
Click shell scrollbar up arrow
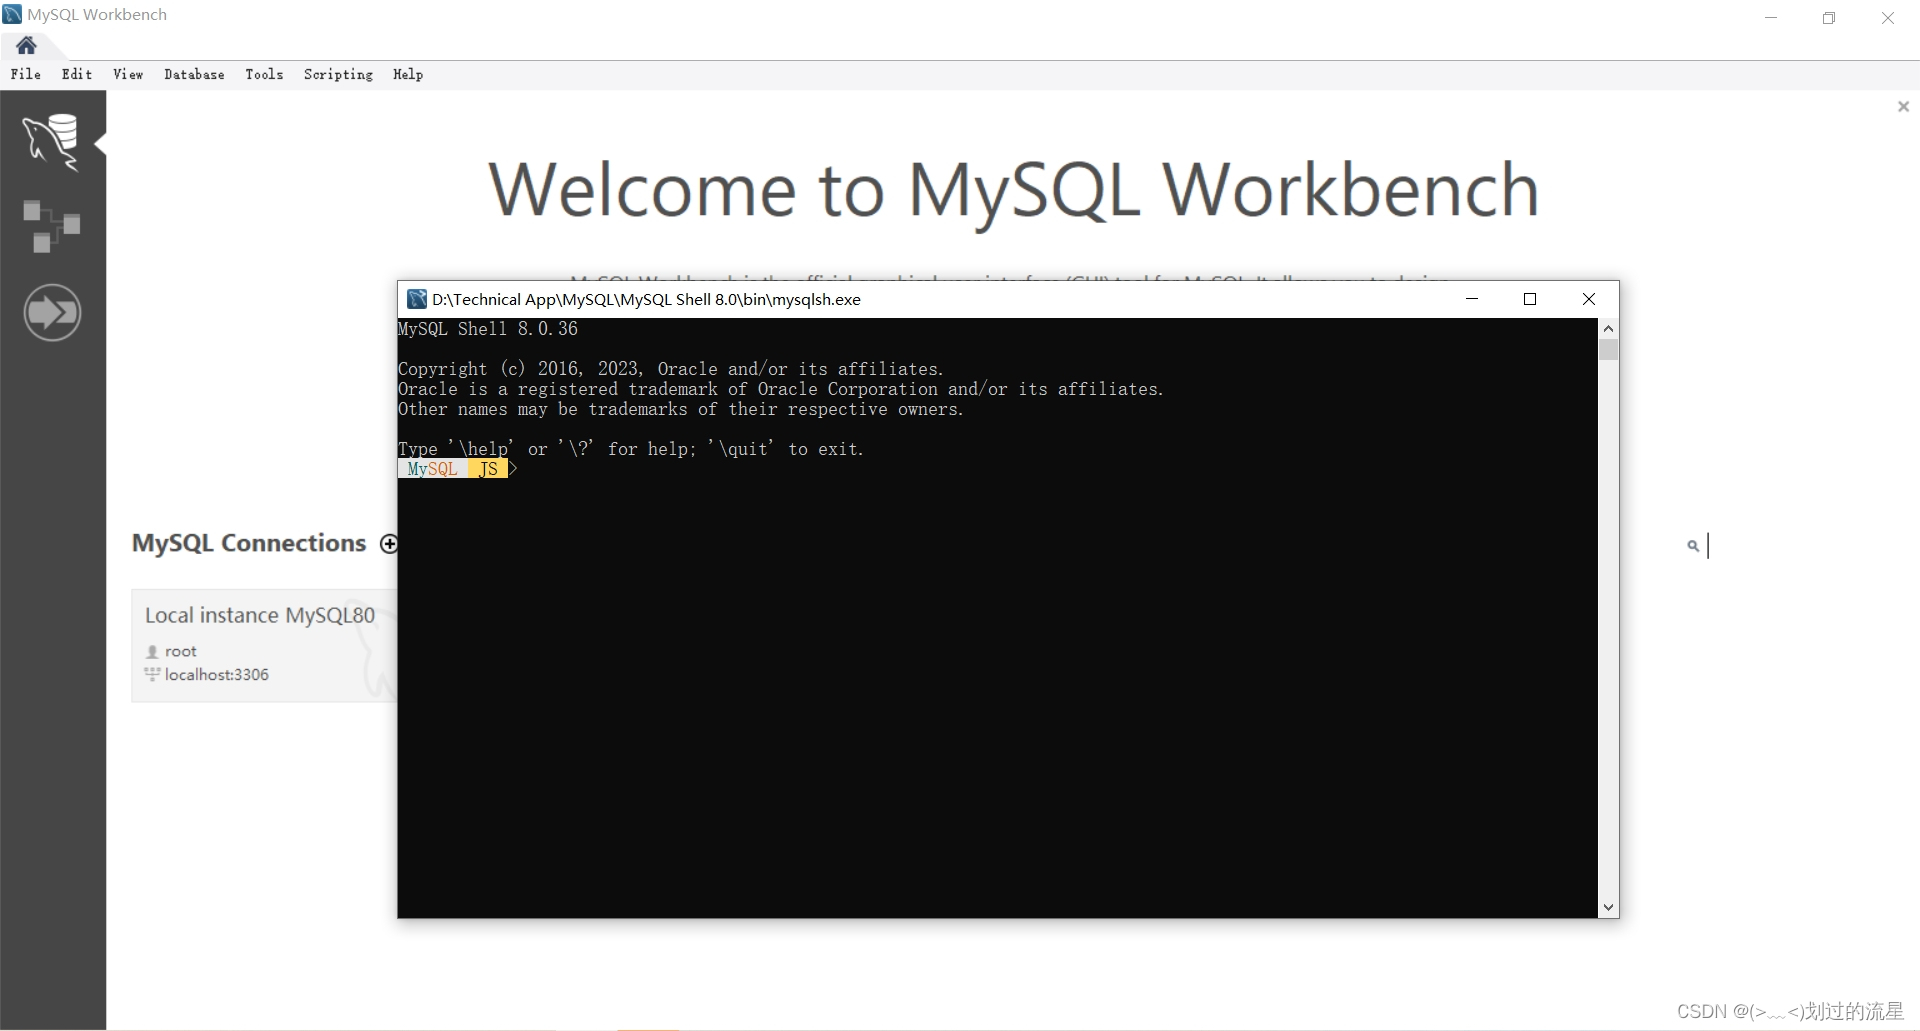[1608, 328]
